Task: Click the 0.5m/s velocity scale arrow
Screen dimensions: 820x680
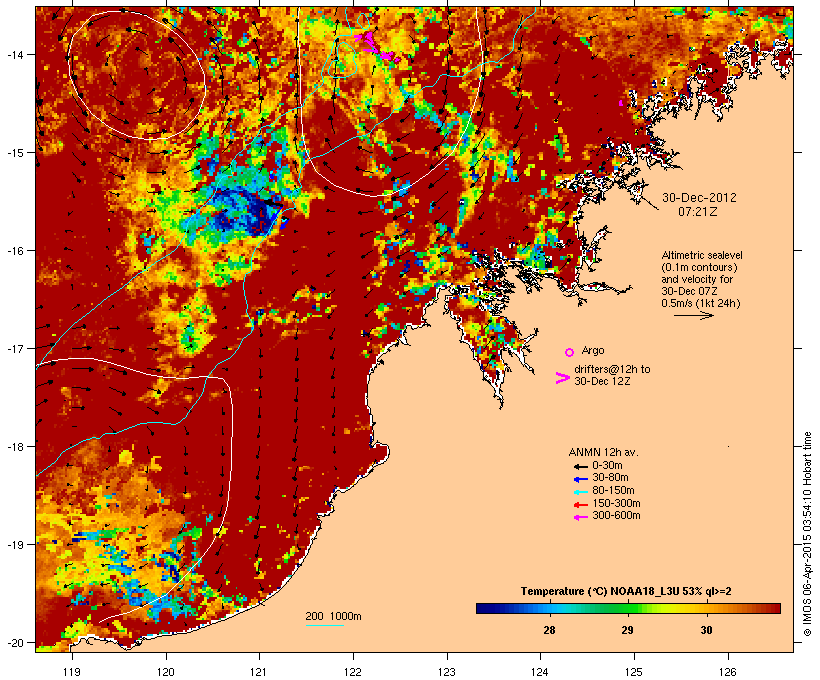Action: tap(693, 315)
